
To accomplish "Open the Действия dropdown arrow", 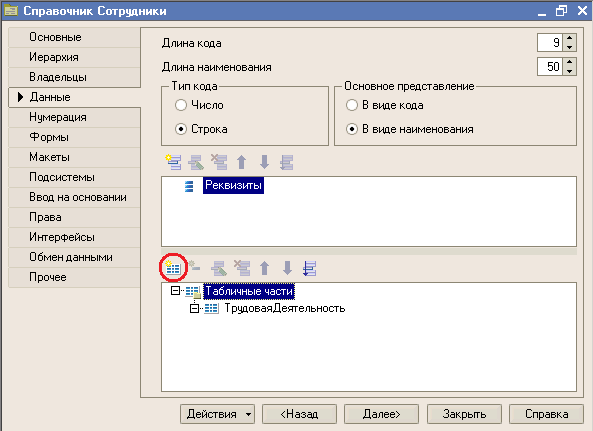I will [248, 414].
